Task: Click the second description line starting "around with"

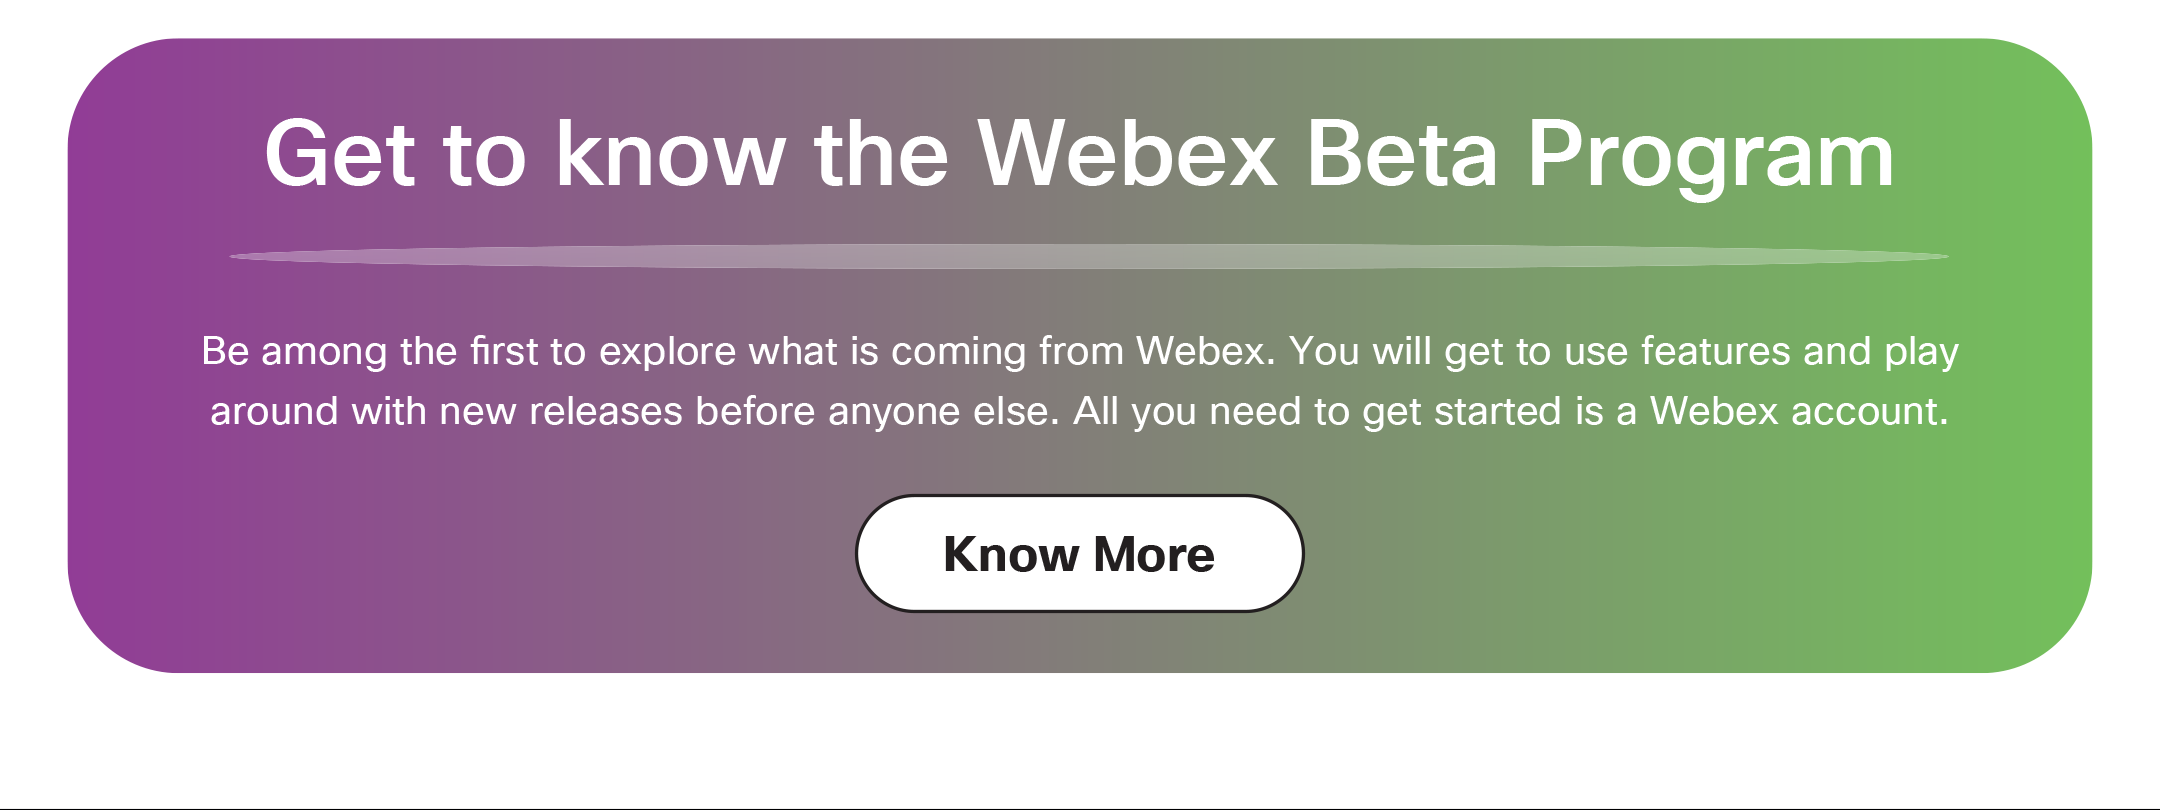Action: coord(1079,412)
